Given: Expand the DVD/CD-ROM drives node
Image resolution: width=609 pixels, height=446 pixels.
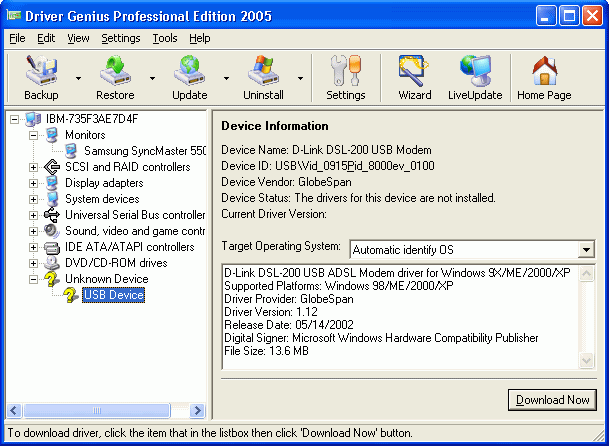Looking at the screenshot, I should pyautogui.click(x=33, y=263).
